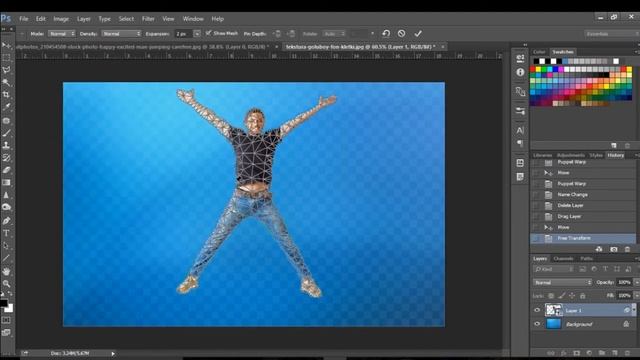Image resolution: width=640 pixels, height=360 pixels.
Task: Select the Rectangular Marquee tool
Action: click(6, 58)
